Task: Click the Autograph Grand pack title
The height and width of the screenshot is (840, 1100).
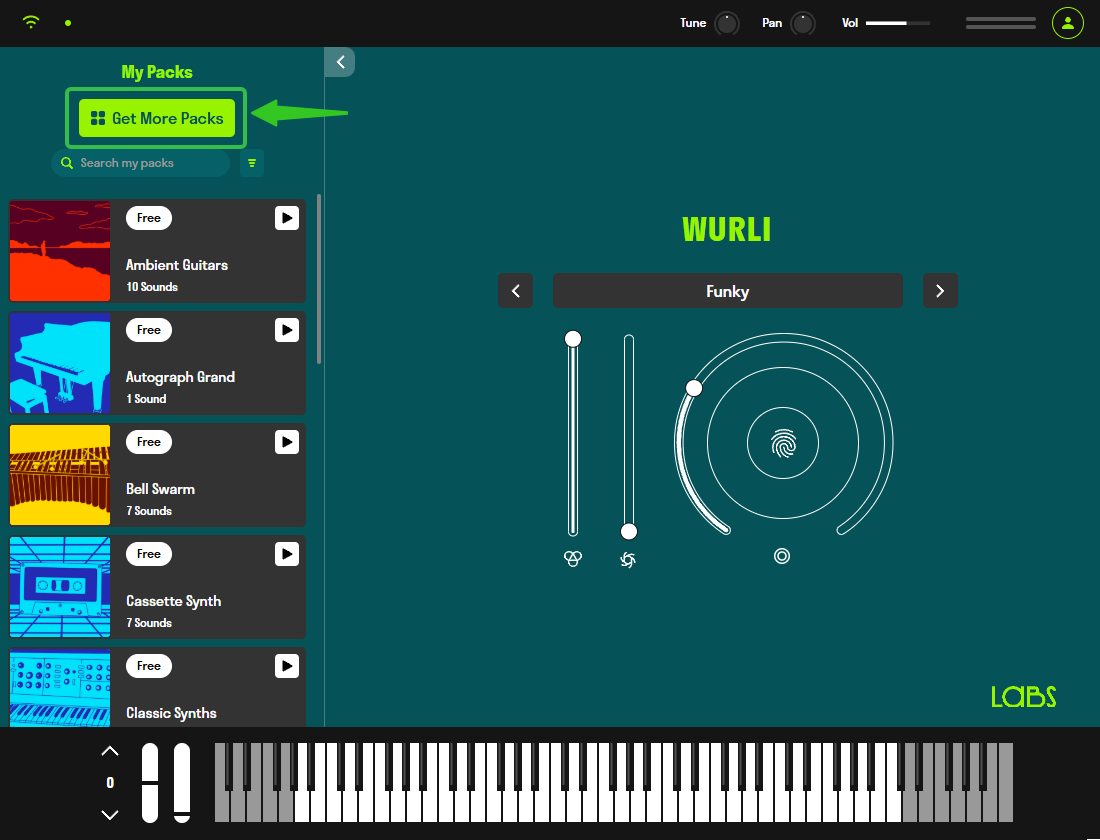Action: (180, 378)
